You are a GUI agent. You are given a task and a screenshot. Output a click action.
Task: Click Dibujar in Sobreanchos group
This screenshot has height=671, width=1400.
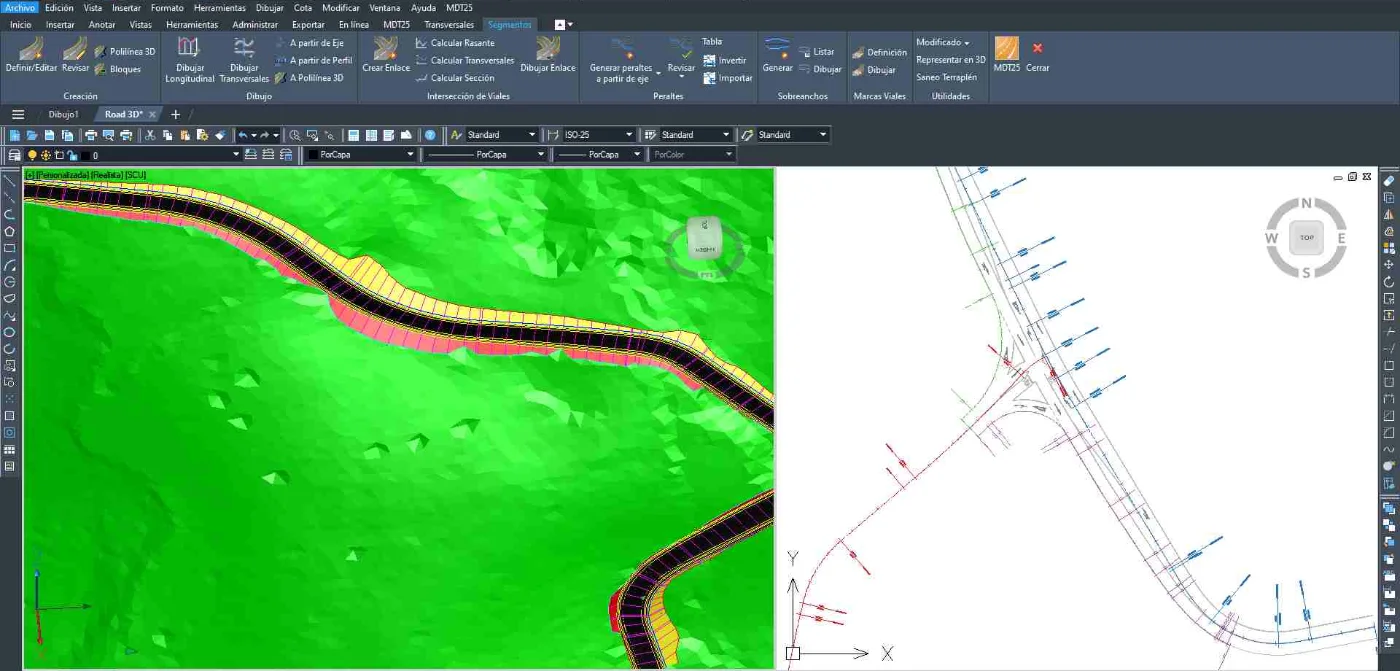point(820,69)
